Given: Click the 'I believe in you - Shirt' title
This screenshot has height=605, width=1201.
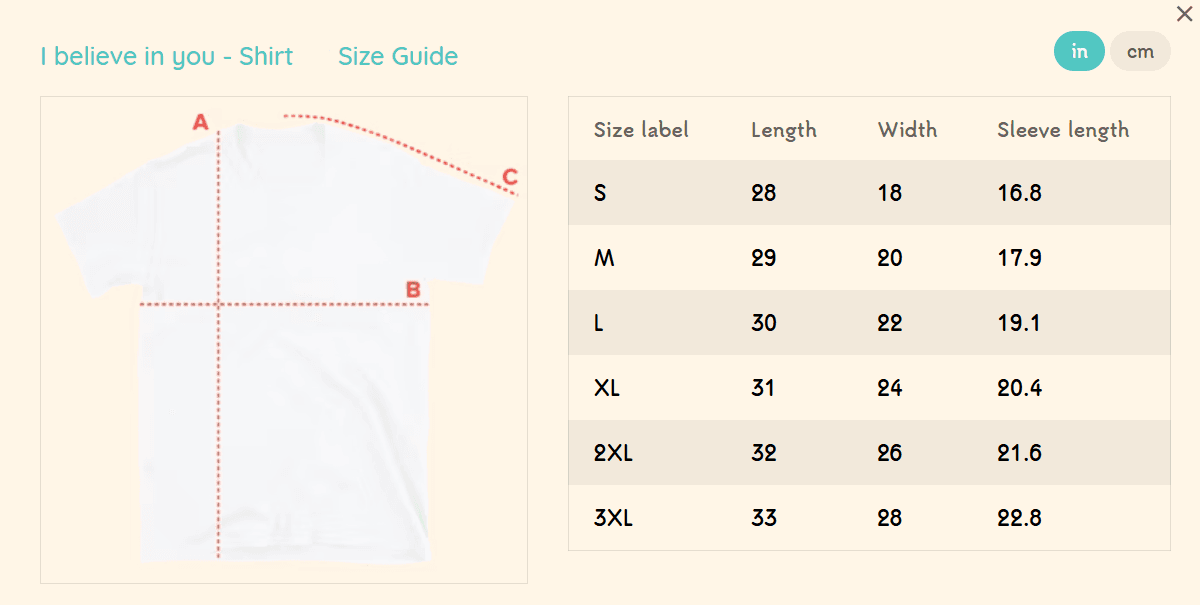Looking at the screenshot, I should pos(167,56).
